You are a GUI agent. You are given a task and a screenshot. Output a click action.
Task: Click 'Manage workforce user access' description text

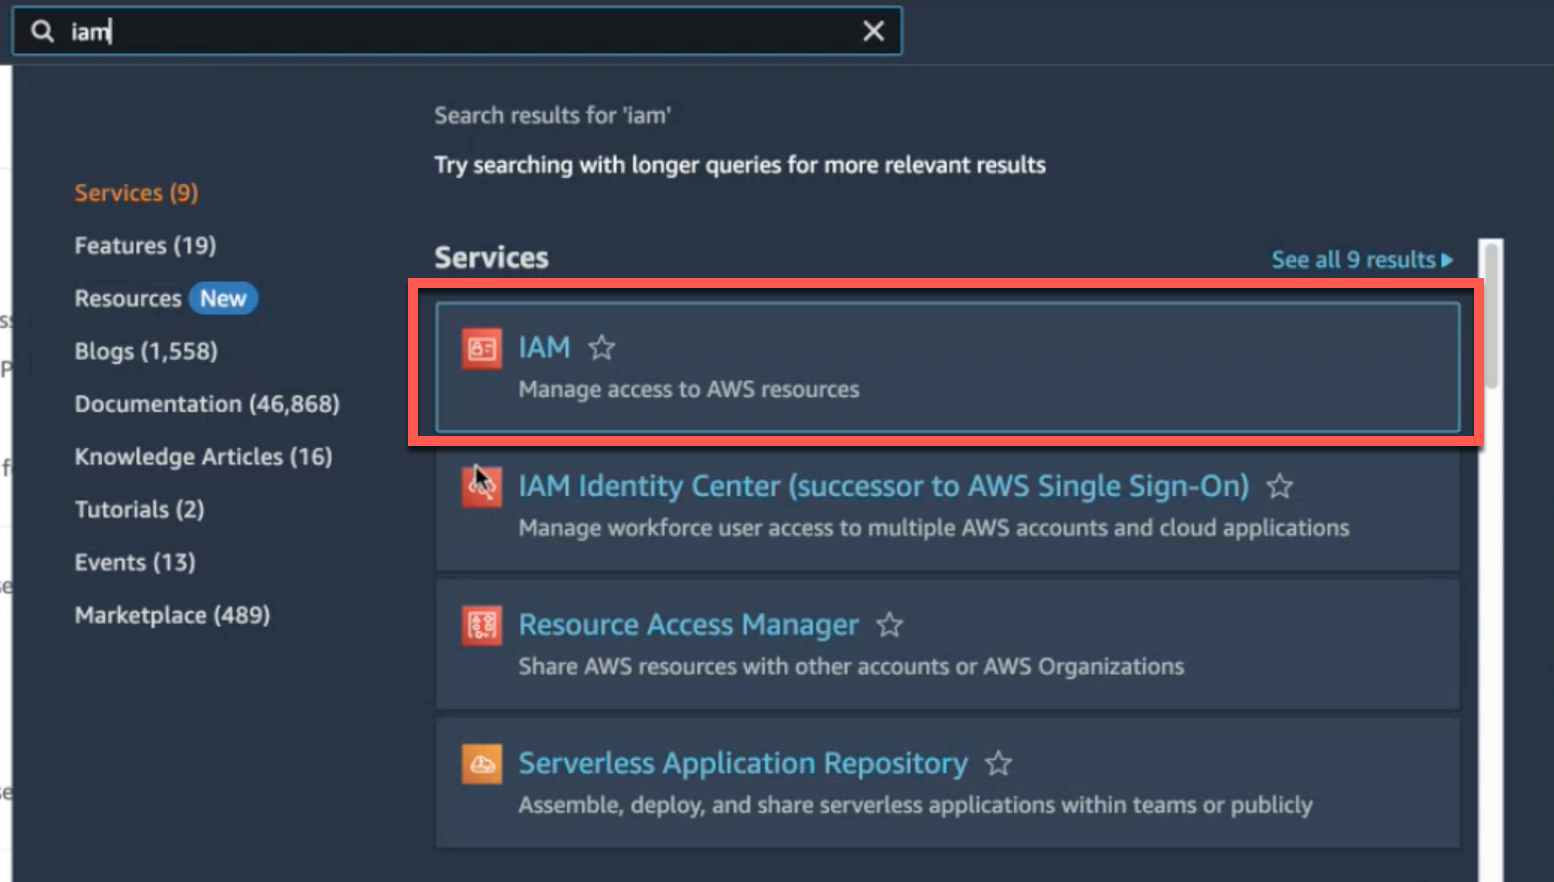click(933, 528)
